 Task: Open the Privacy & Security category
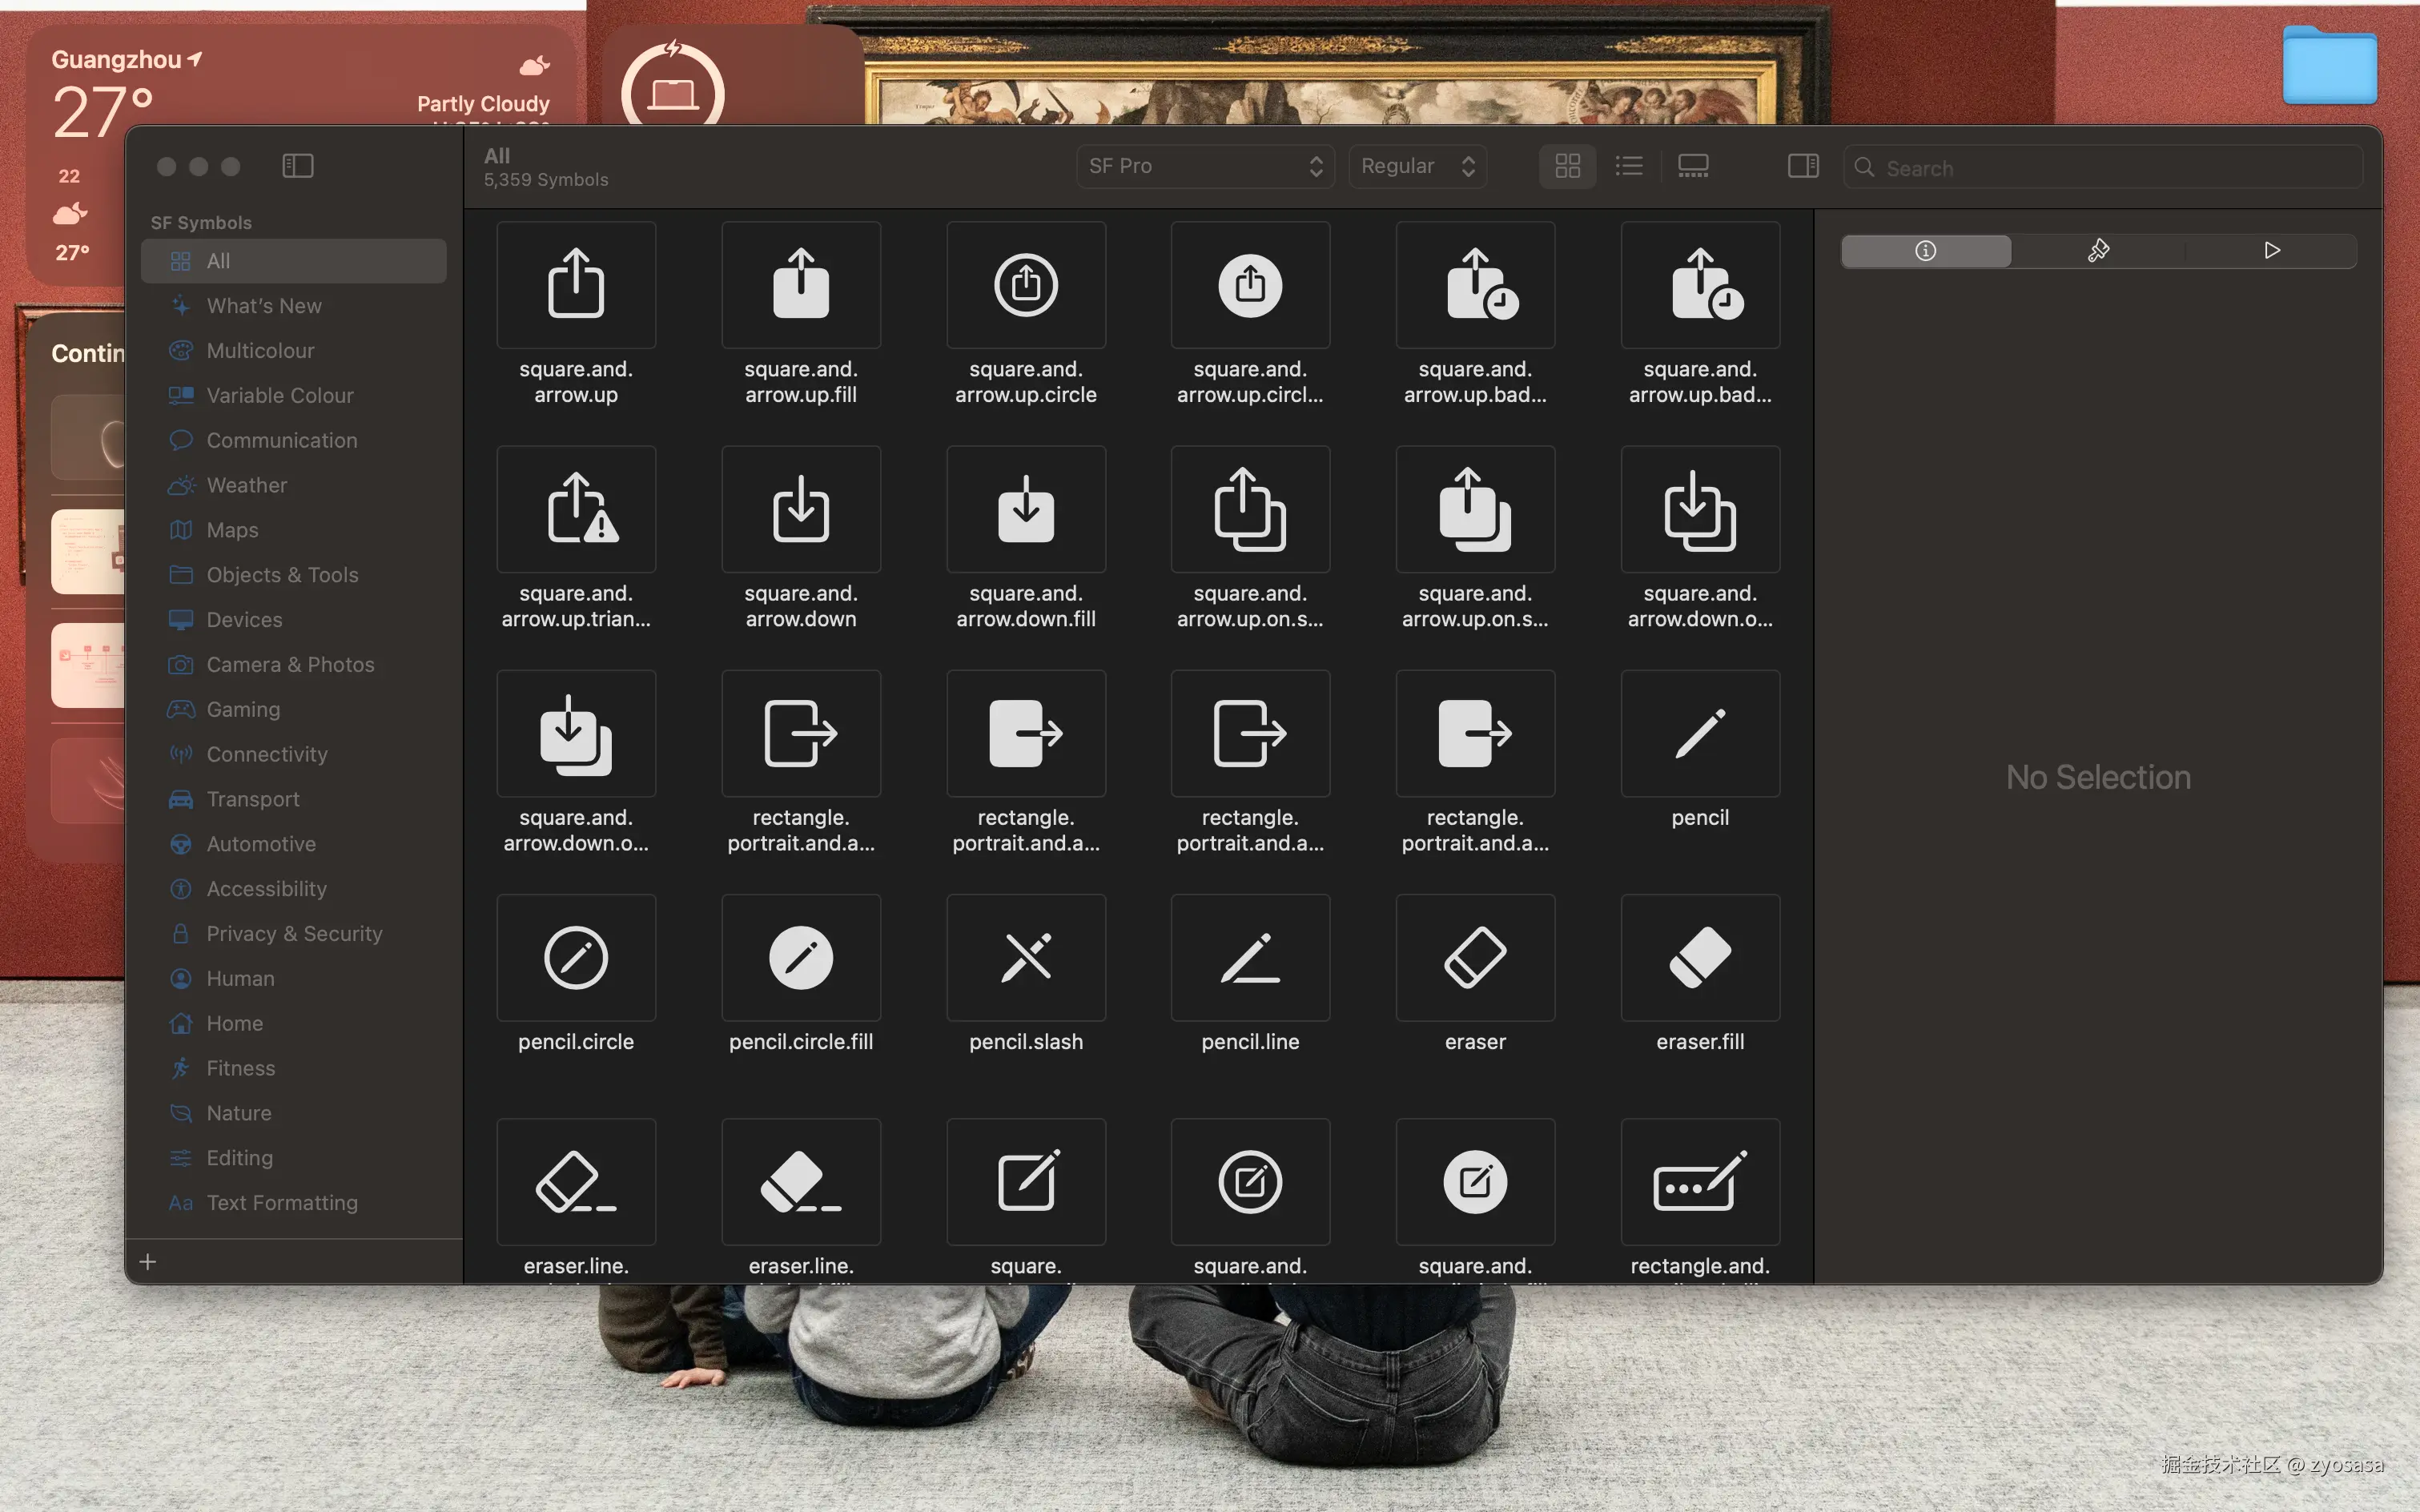(x=294, y=934)
